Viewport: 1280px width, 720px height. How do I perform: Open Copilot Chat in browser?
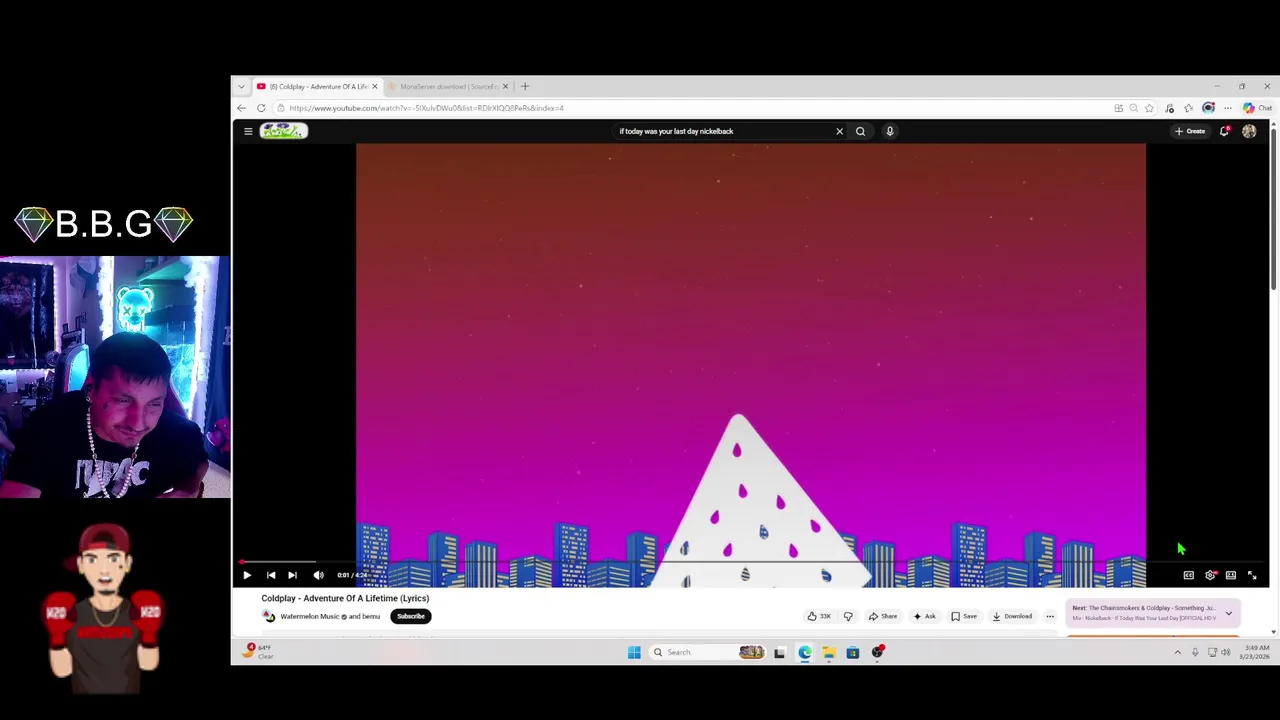point(1258,108)
